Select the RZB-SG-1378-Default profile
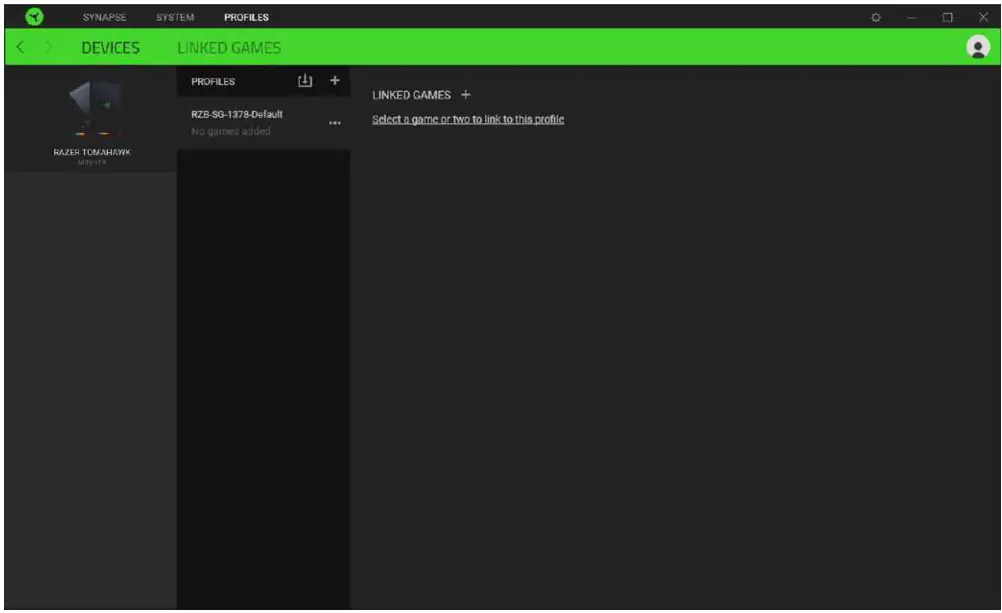Screen dimensions: 1002x613 point(263,122)
